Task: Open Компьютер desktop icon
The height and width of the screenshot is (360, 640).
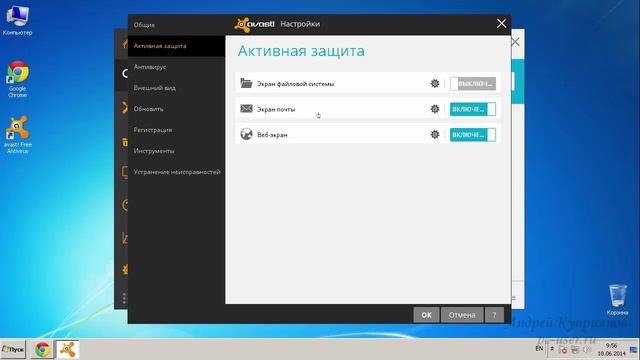Action: [17, 20]
